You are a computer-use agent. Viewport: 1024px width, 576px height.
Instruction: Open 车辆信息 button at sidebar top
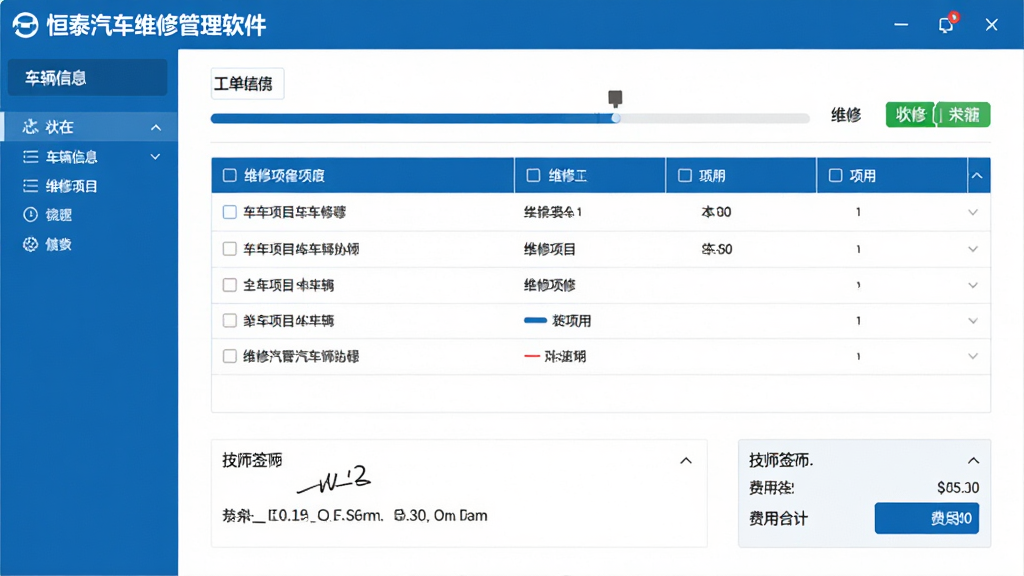pyautogui.click(x=88, y=78)
